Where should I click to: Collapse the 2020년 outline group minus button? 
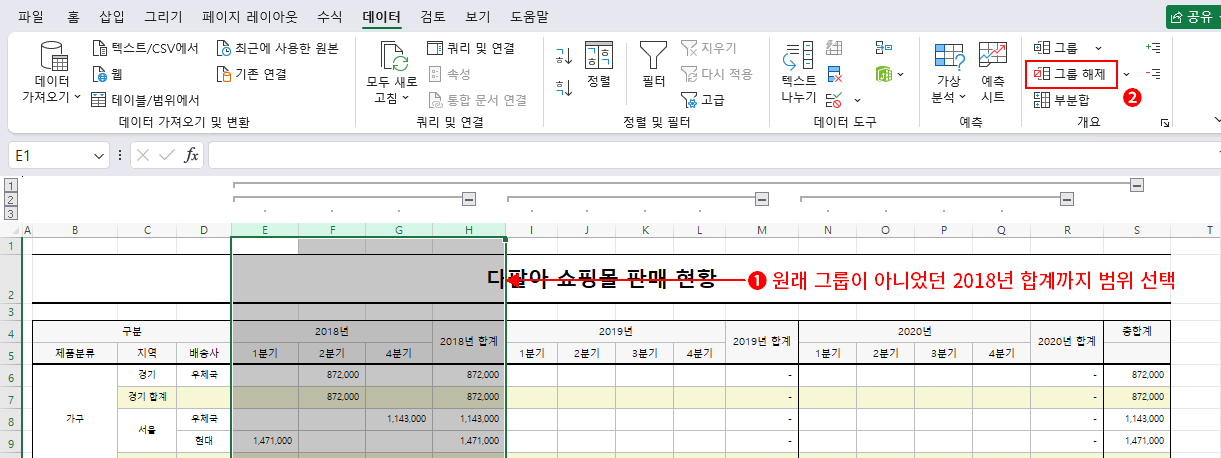point(1067,198)
